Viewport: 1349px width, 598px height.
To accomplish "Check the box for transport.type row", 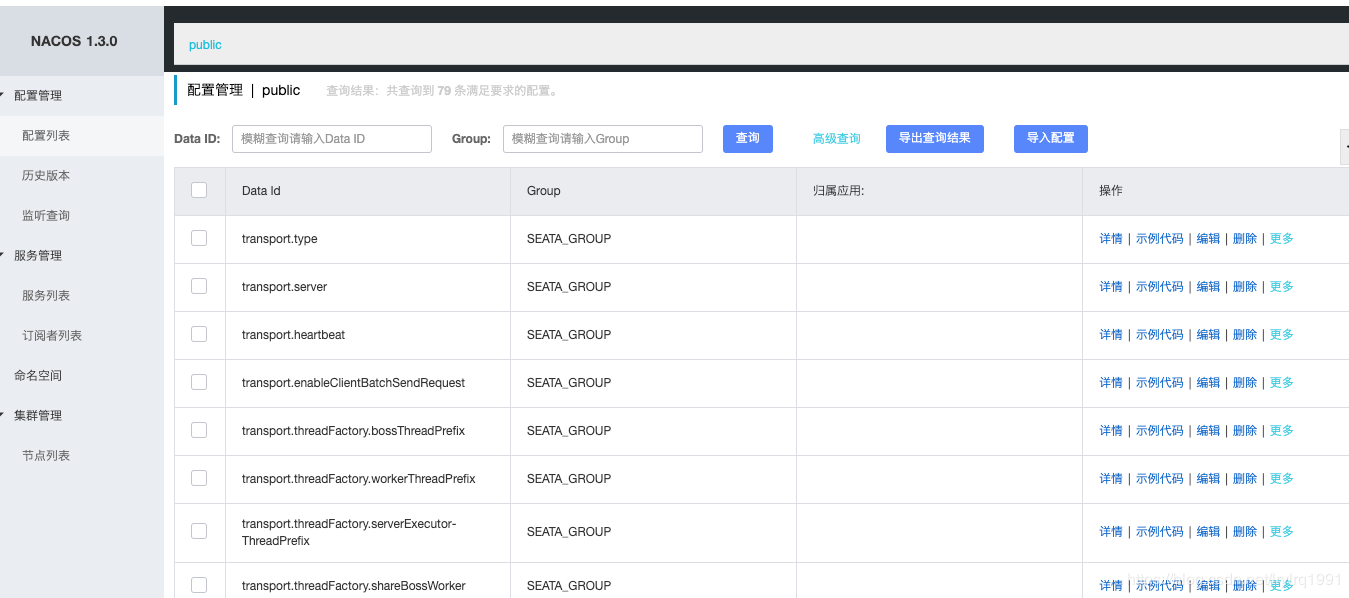I will 199,238.
